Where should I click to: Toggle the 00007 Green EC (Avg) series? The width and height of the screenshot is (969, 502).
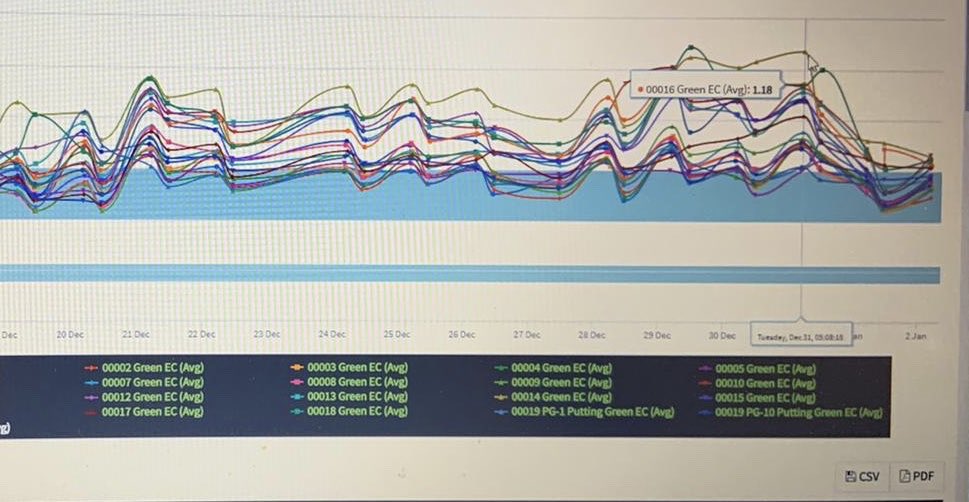144,383
